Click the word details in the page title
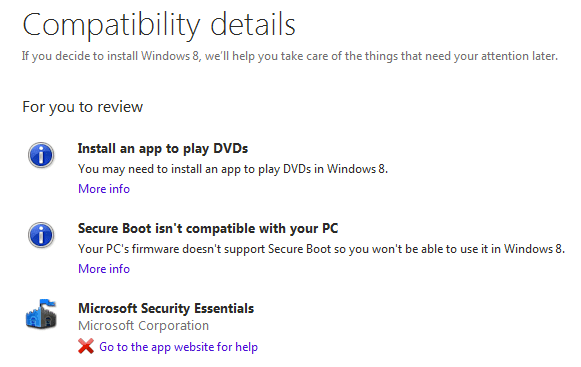This screenshot has width=581, height=367. pos(253,23)
